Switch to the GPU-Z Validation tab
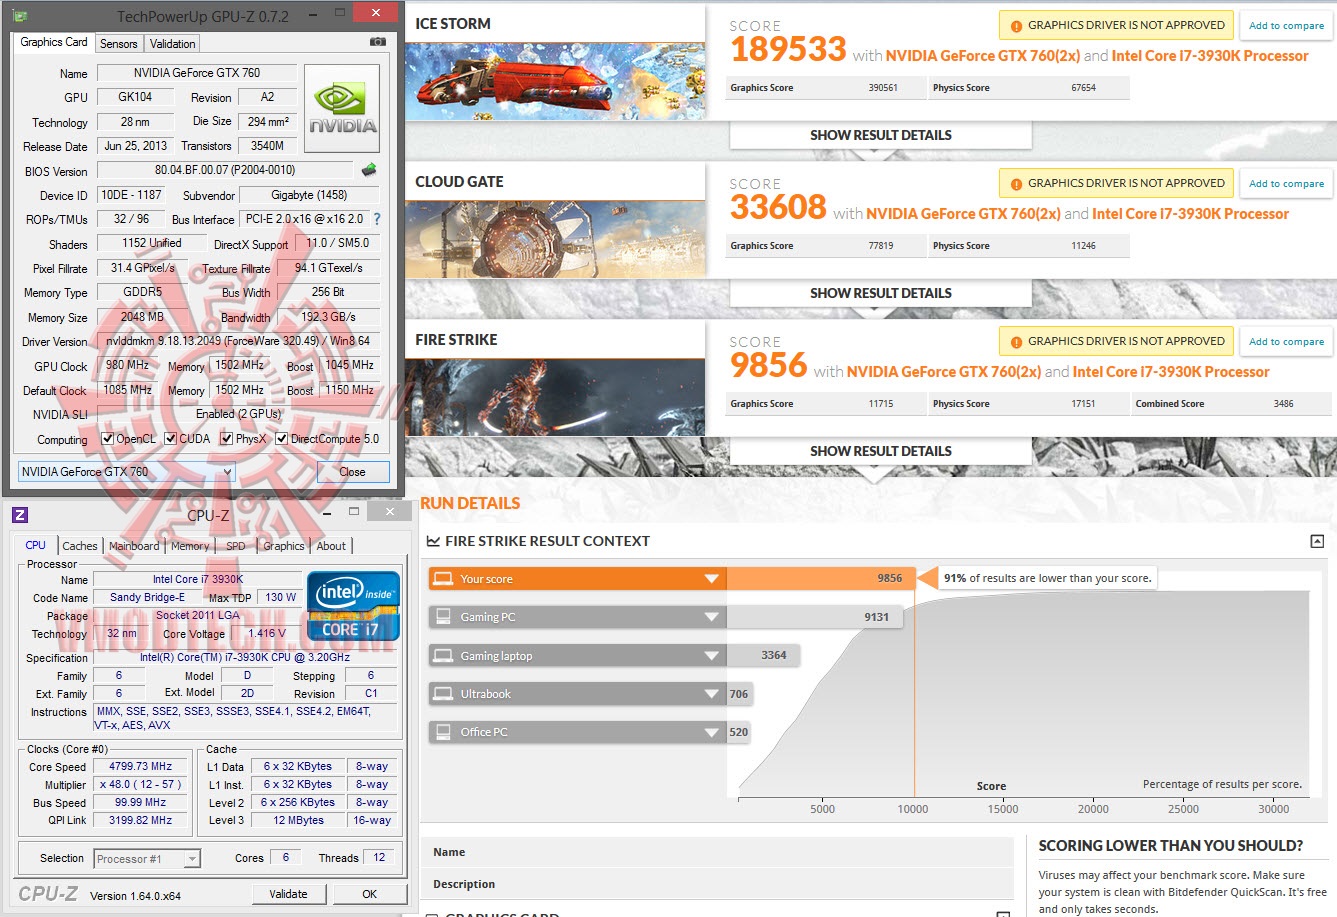 pyautogui.click(x=173, y=44)
